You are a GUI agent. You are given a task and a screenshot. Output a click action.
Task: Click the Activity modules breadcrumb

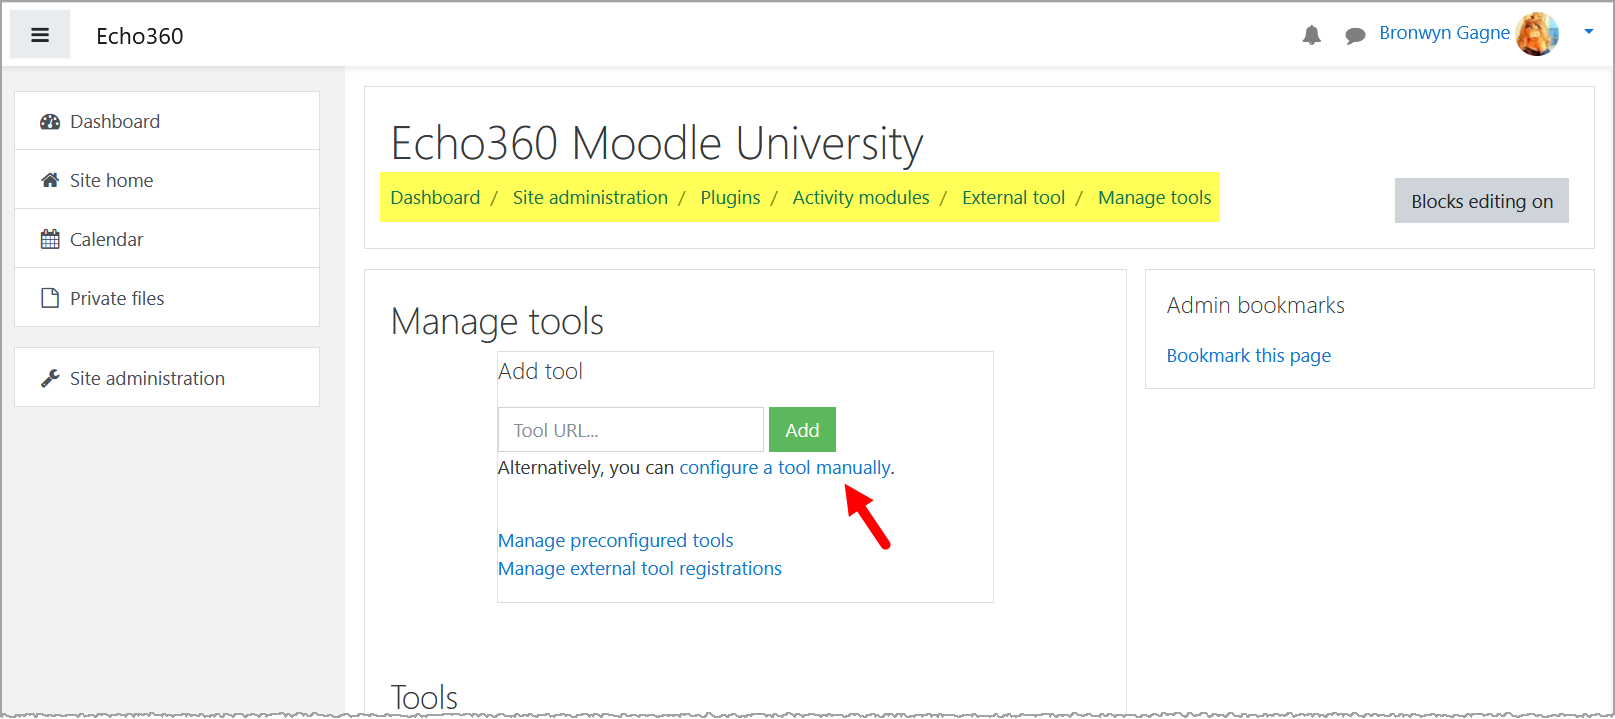861,198
